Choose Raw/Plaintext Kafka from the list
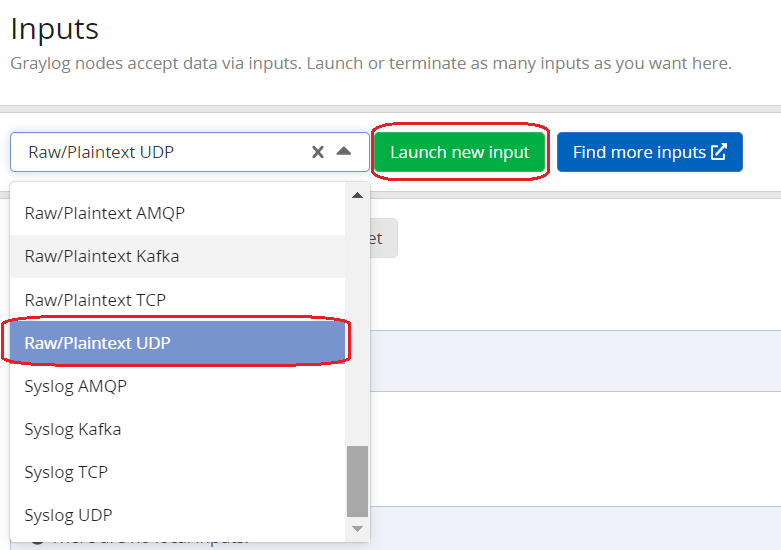The image size is (781, 550). pyautogui.click(x=177, y=256)
